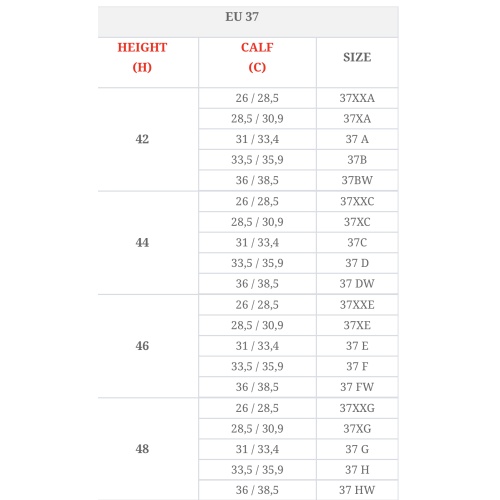Viewport: 500px width, 500px height.
Task: Click size 37 F cell
Action: tap(357, 366)
